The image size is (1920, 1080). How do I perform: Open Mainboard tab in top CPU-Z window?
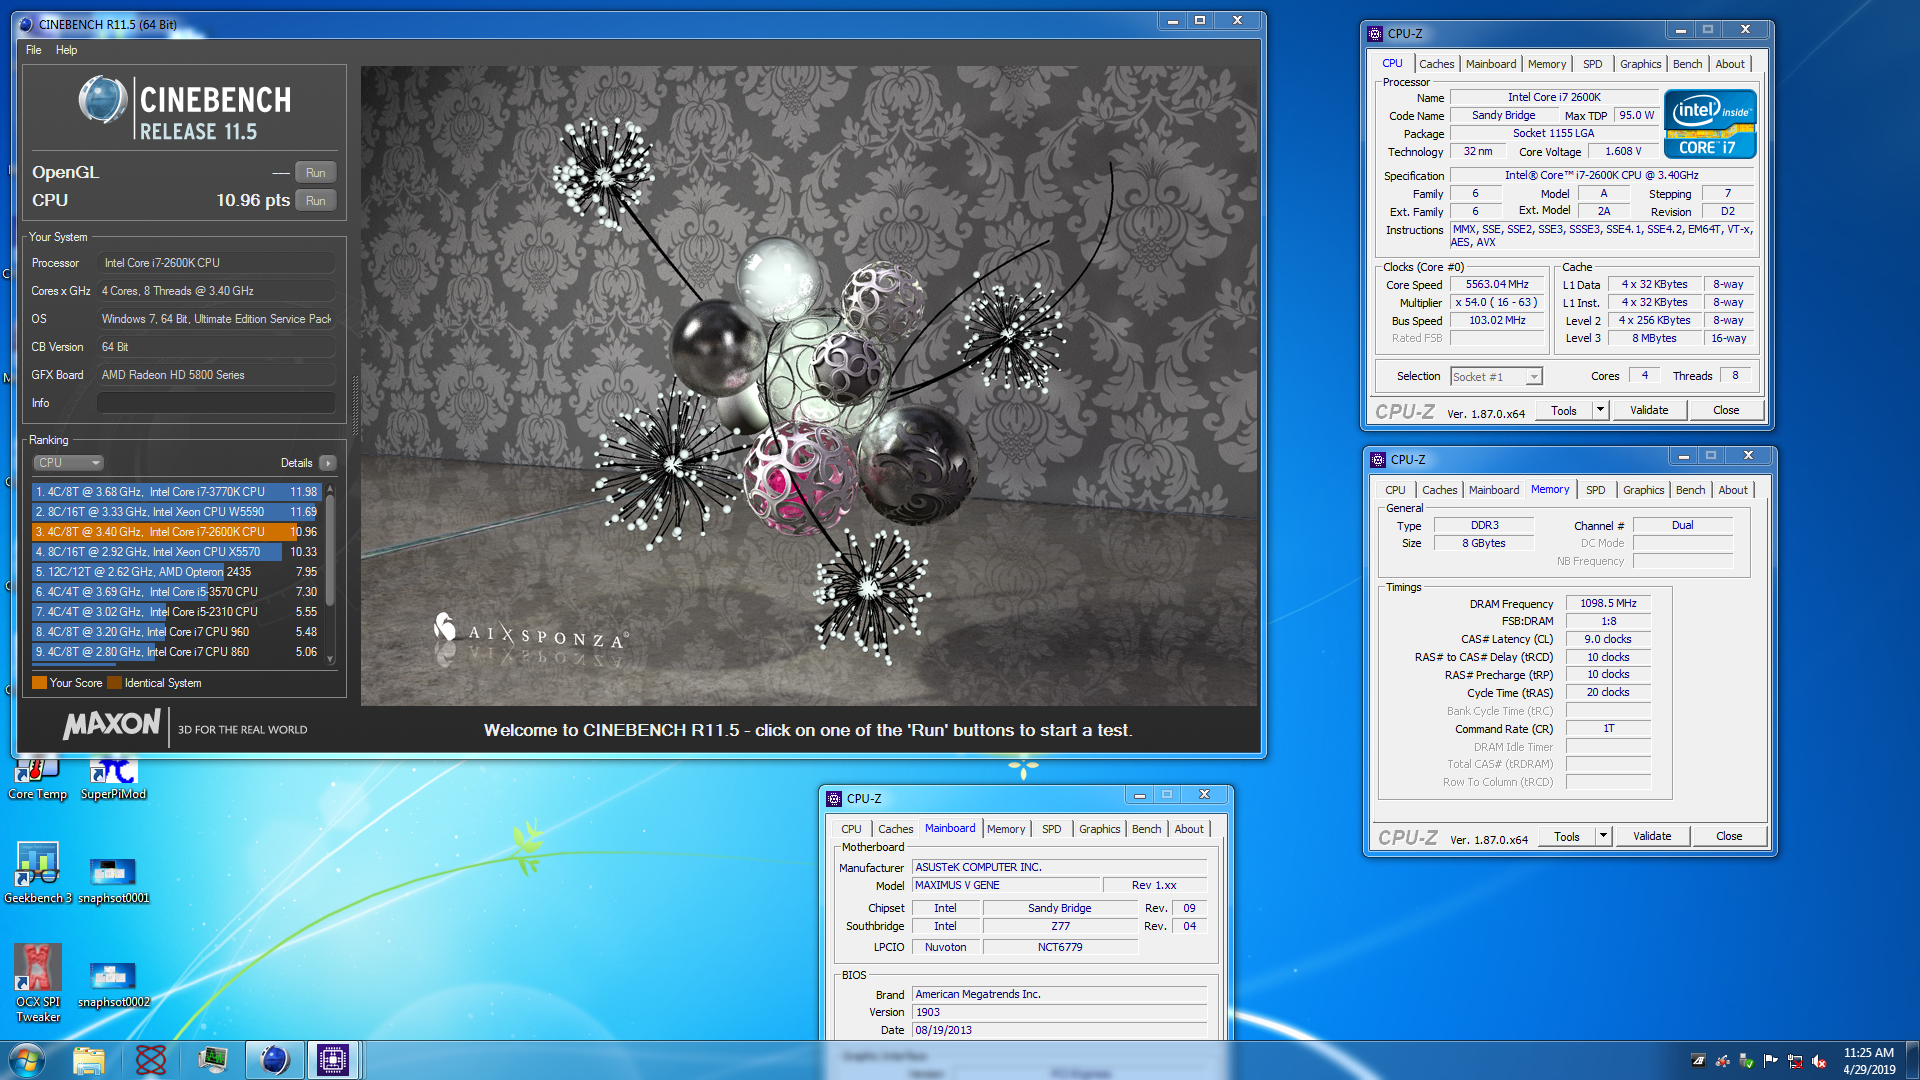(1491, 64)
